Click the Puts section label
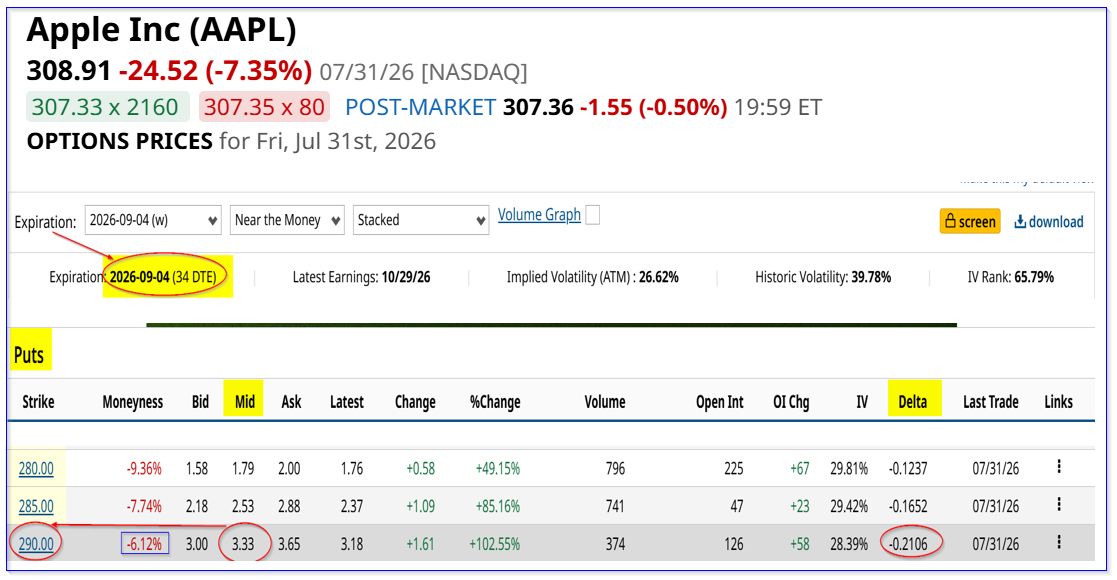 tap(28, 355)
